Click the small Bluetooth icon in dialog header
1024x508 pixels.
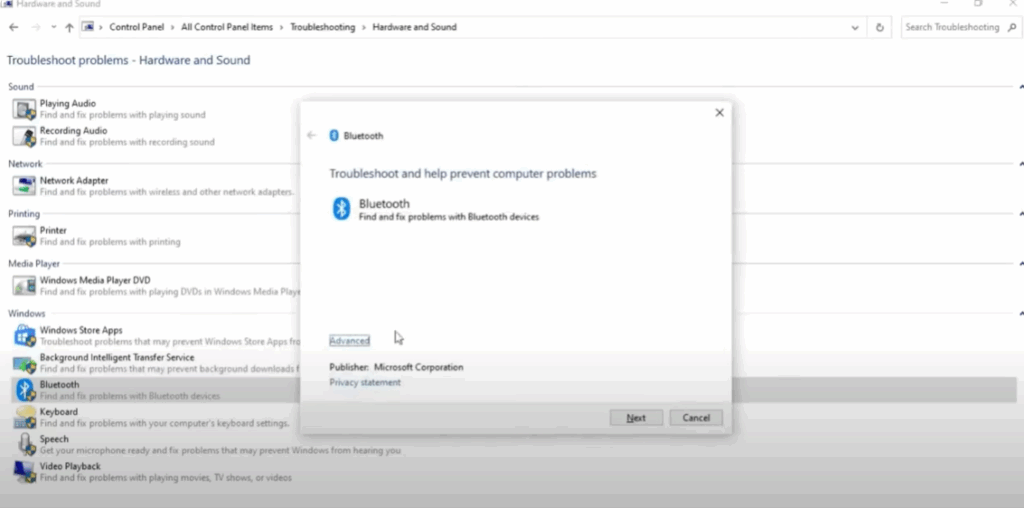click(x=334, y=136)
